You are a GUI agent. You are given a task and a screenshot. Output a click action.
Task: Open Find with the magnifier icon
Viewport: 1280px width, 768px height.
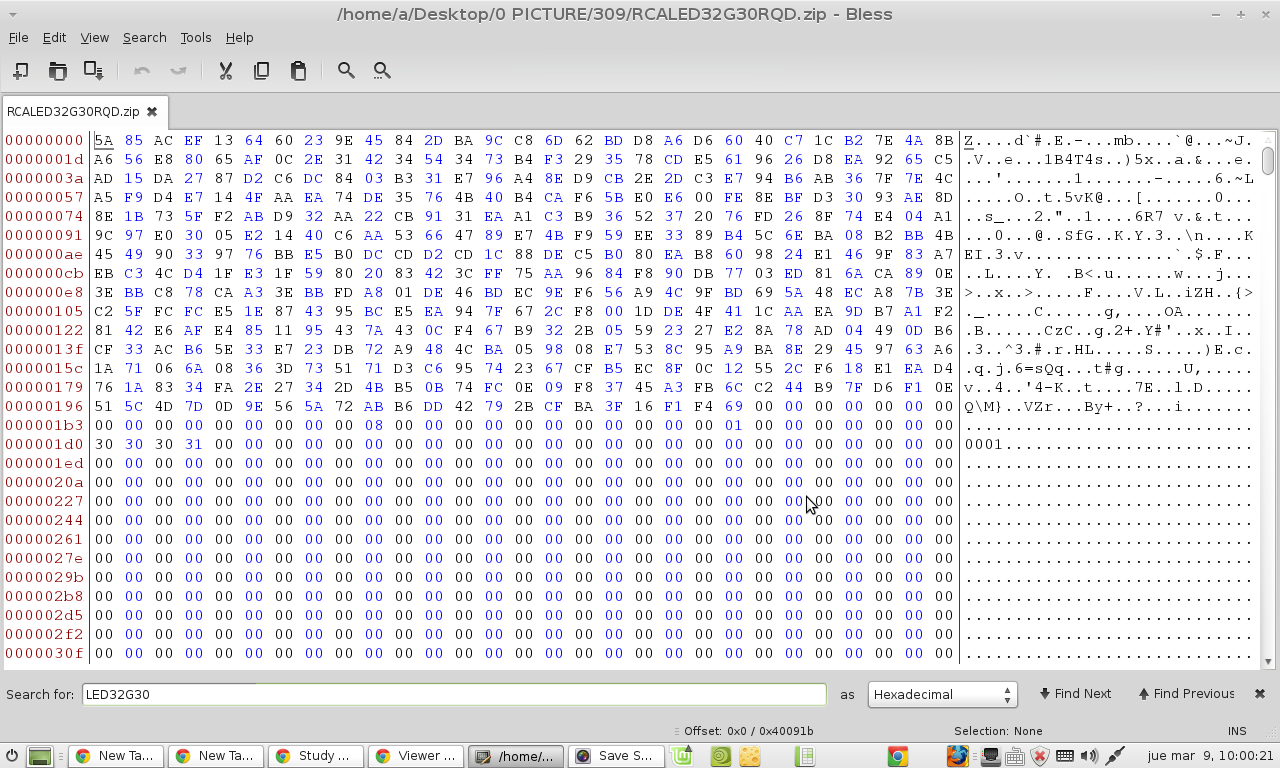pos(346,70)
